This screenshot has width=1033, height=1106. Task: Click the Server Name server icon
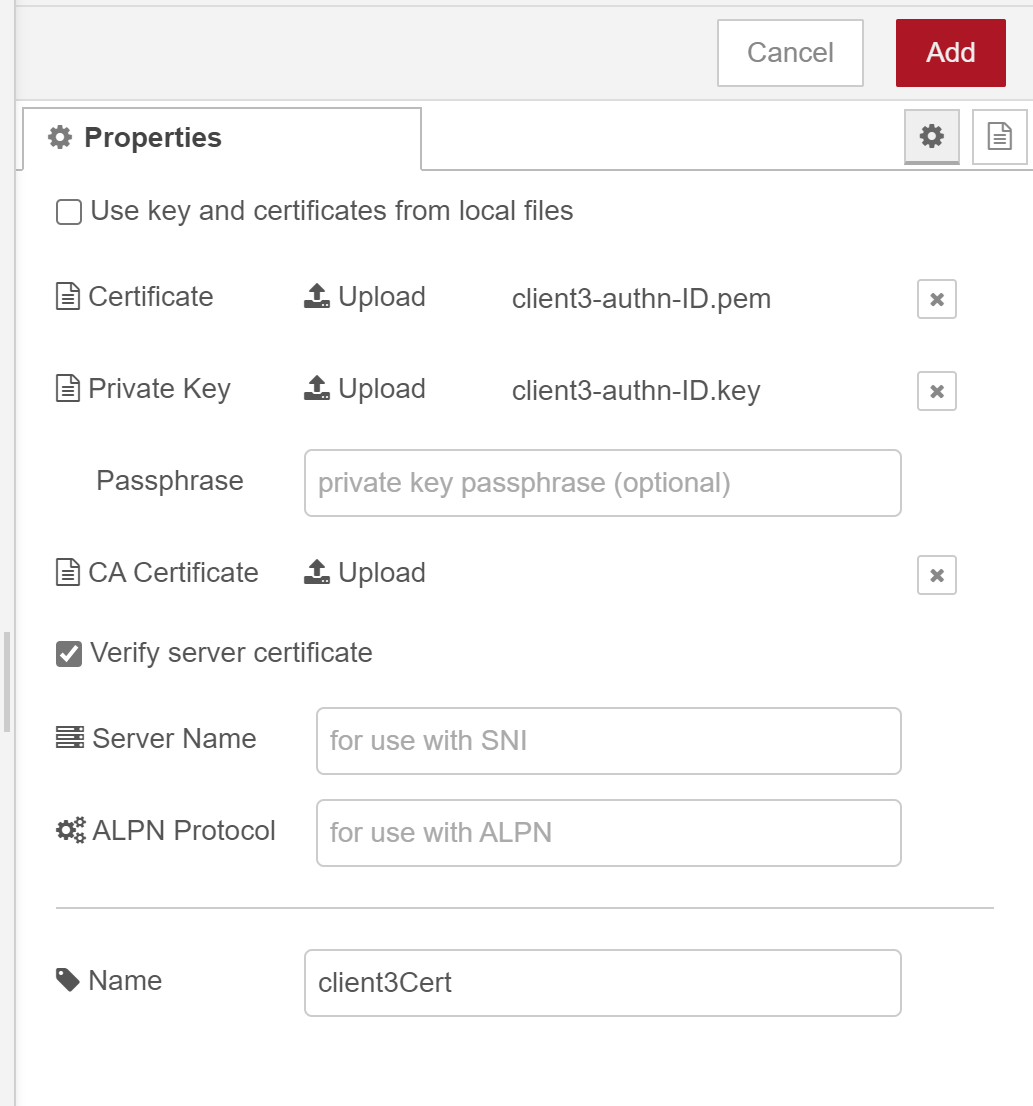(x=70, y=739)
